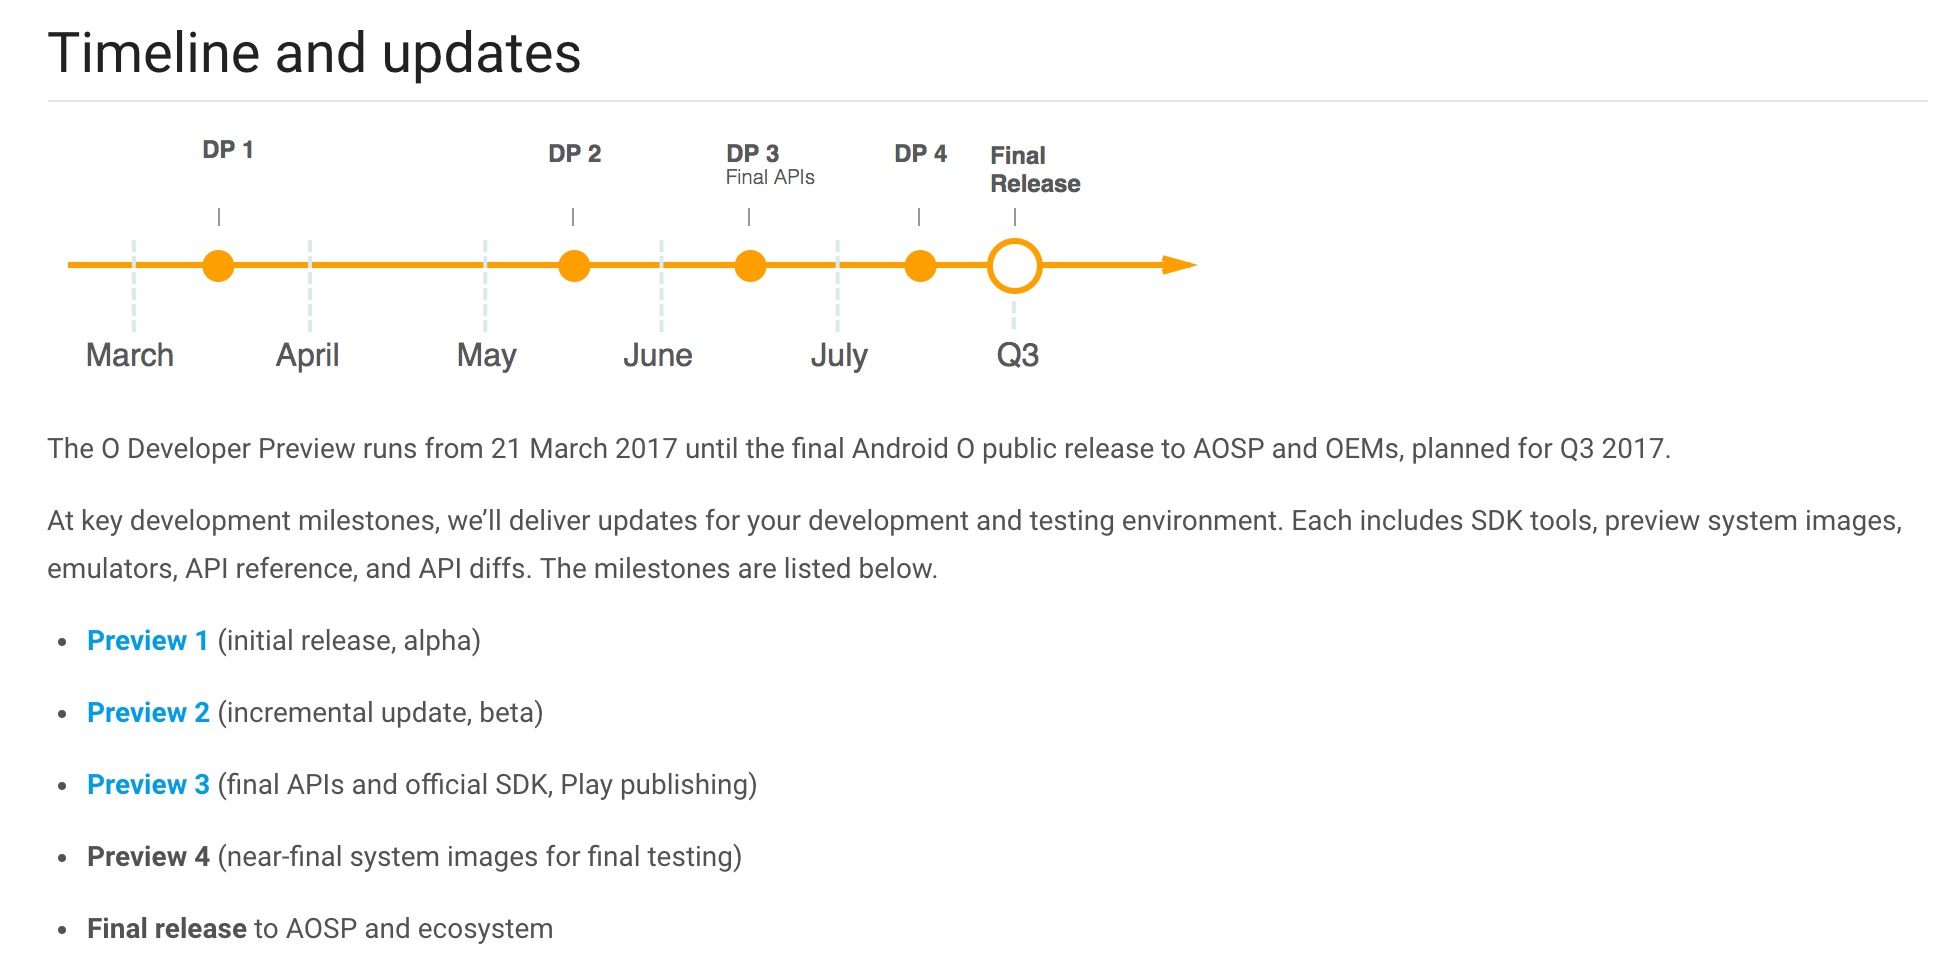Screen dimensions: 1954x970
Task: Click the bold Final release text
Action: point(167,929)
